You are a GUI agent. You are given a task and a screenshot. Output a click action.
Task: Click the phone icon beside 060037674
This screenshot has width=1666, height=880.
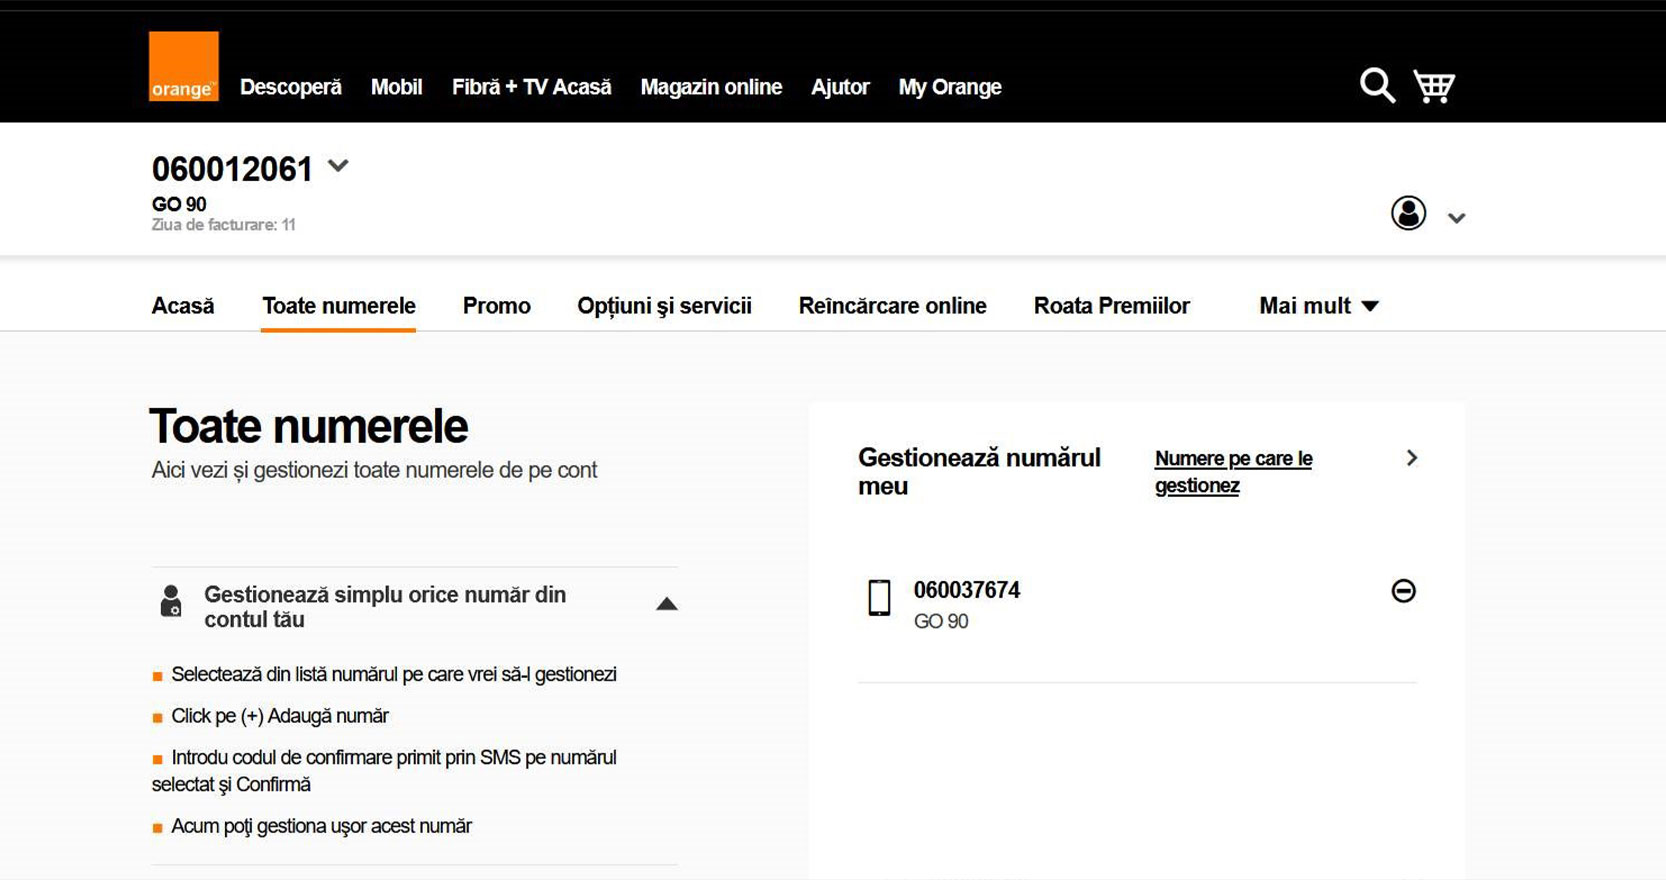(x=879, y=598)
